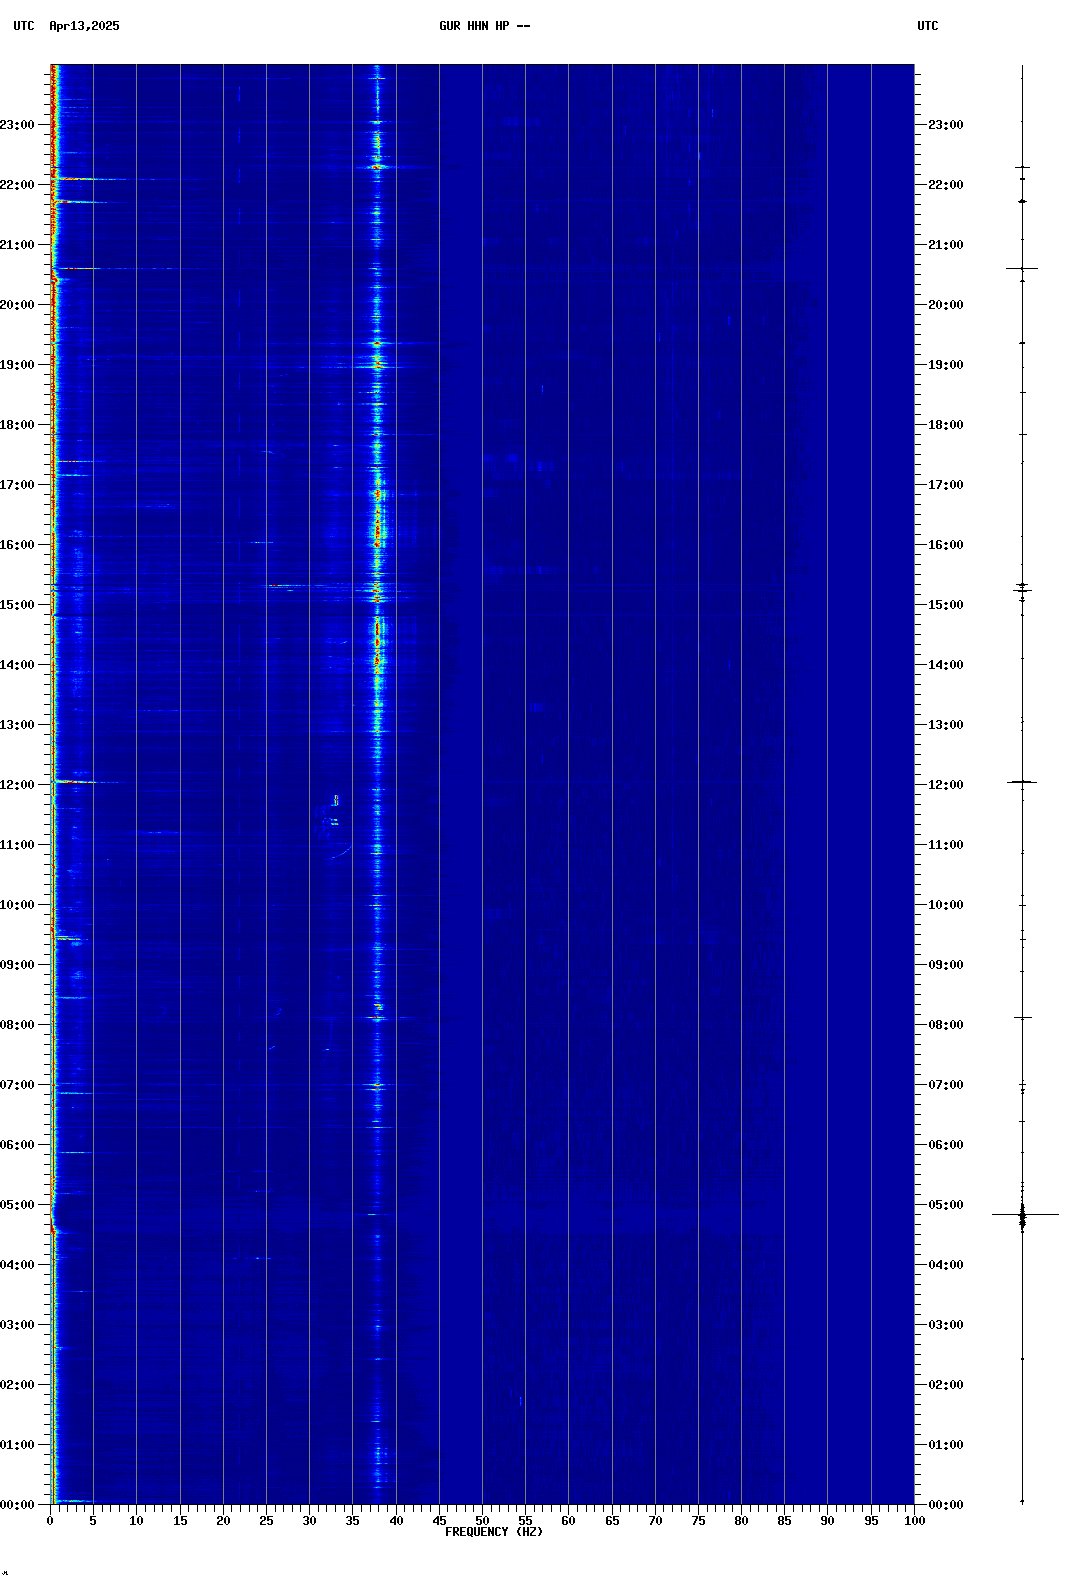Click the seismogram event spike at 12:00
This screenshot has height=1584, width=1066.
click(1022, 782)
